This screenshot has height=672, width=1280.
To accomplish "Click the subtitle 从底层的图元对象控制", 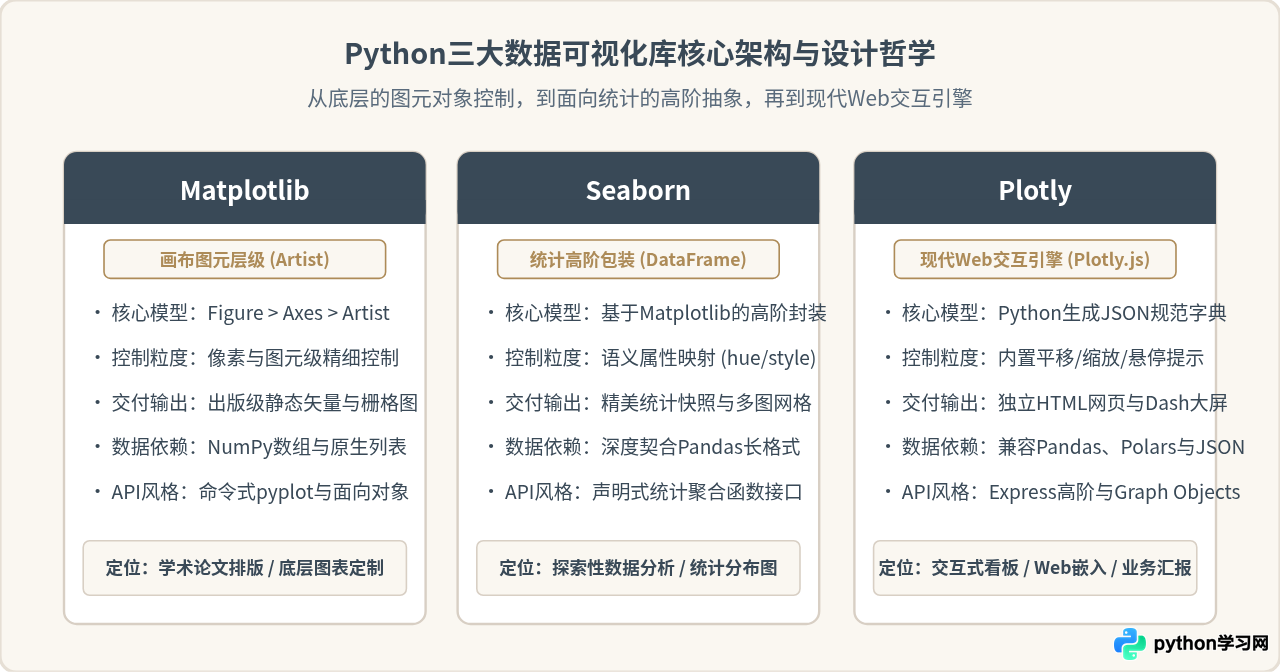I will [x=640, y=99].
